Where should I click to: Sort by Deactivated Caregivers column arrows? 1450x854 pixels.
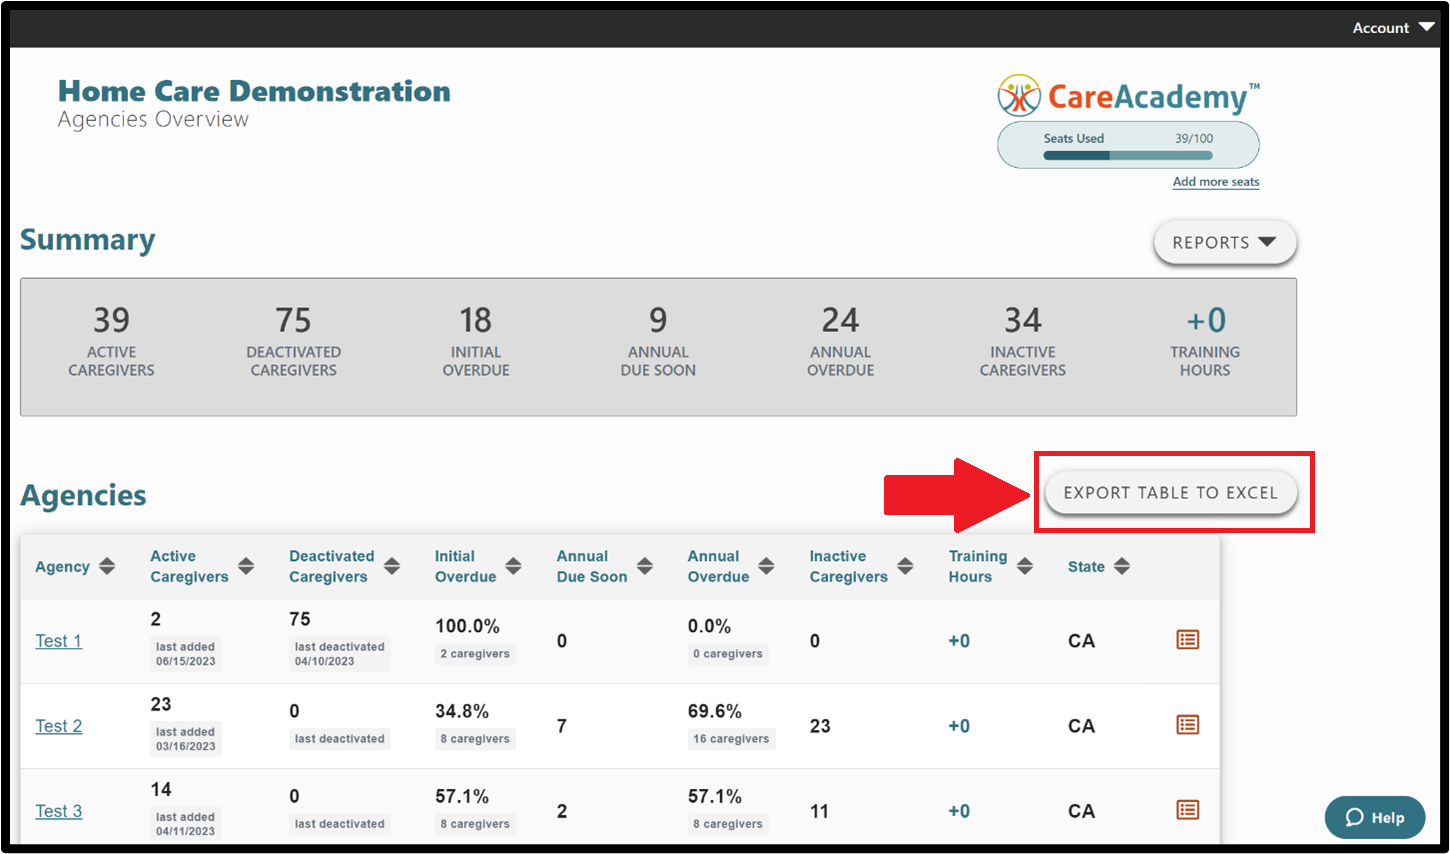[x=392, y=566]
